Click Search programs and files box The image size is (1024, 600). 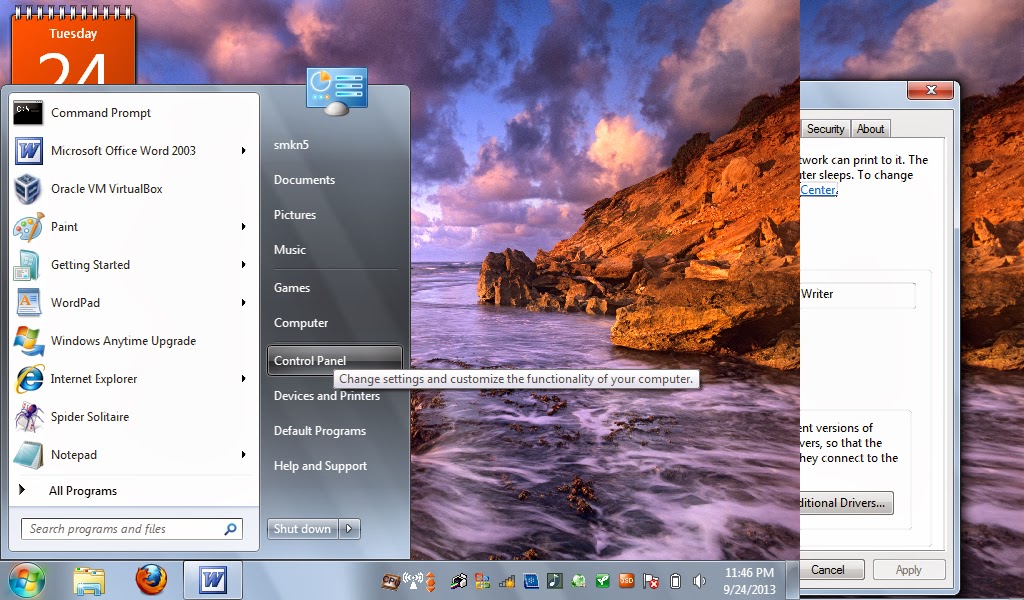(132, 529)
